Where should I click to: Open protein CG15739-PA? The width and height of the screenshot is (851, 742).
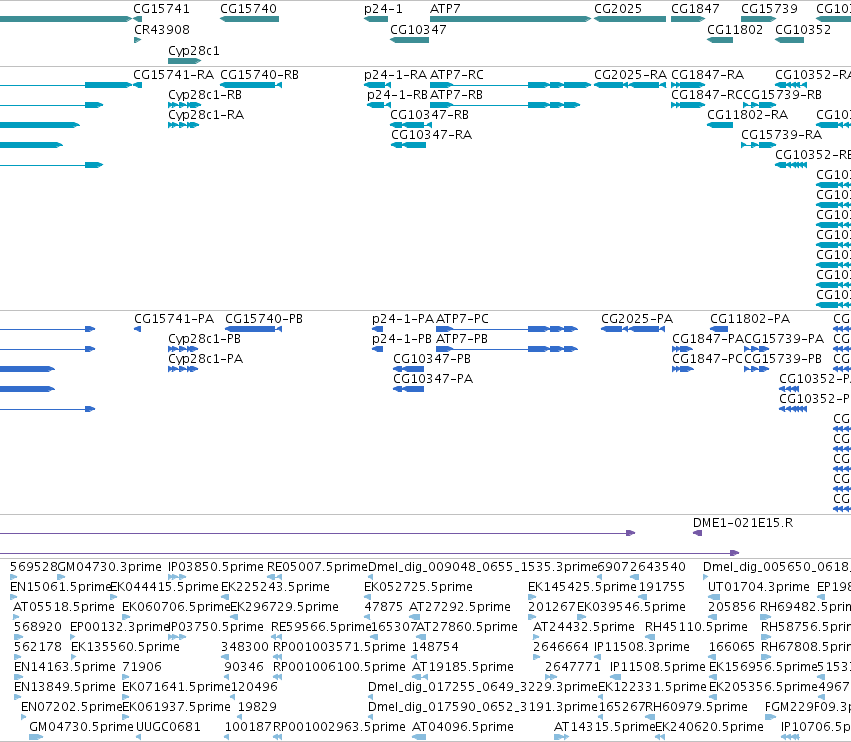[784, 339]
